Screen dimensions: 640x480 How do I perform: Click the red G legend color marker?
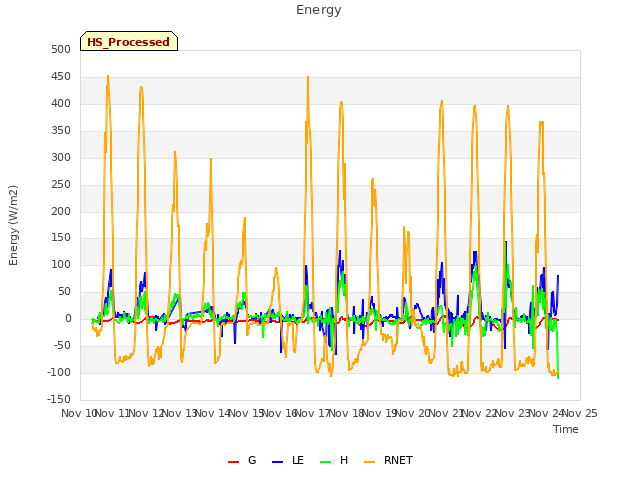coord(233,462)
